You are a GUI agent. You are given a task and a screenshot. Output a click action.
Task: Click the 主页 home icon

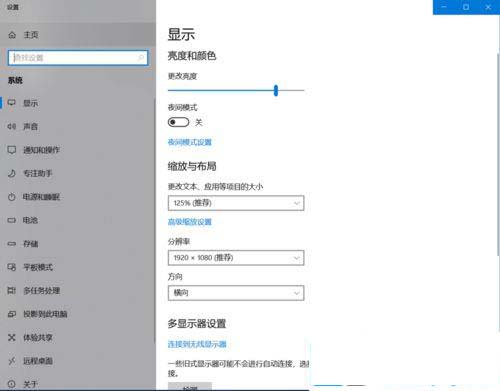[x=12, y=35]
